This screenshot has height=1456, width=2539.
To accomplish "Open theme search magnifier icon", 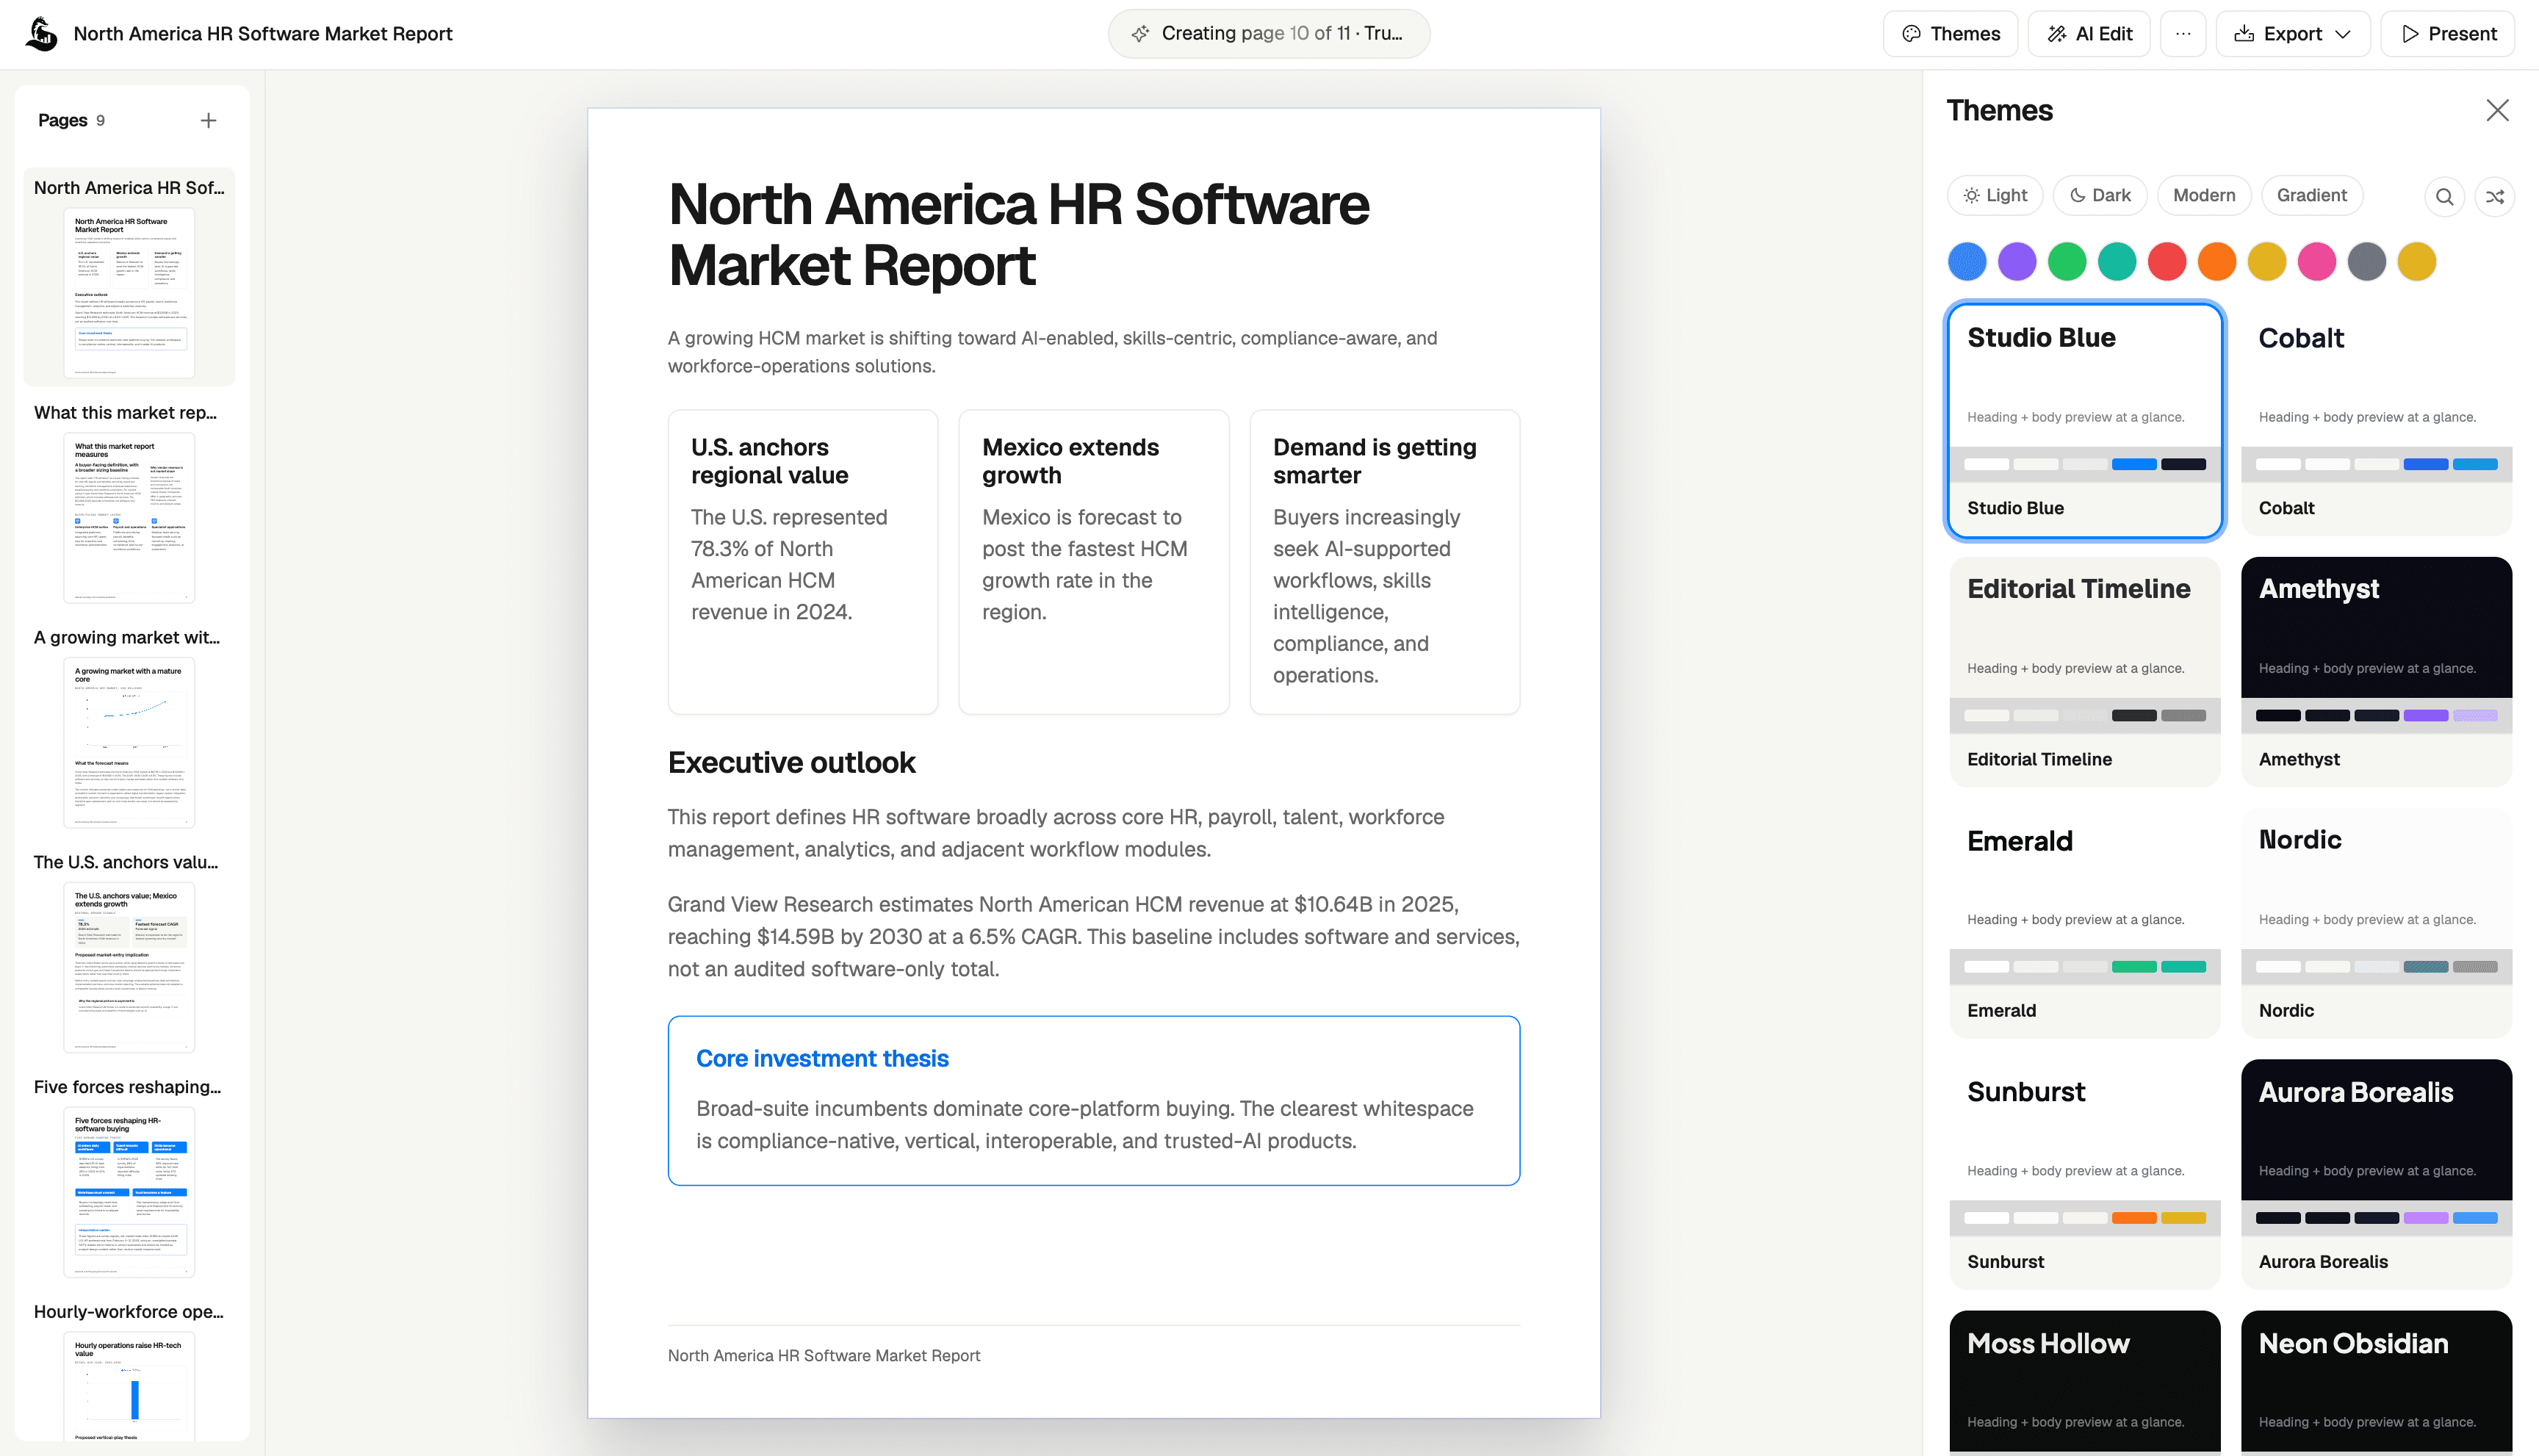I will 2444,196.
